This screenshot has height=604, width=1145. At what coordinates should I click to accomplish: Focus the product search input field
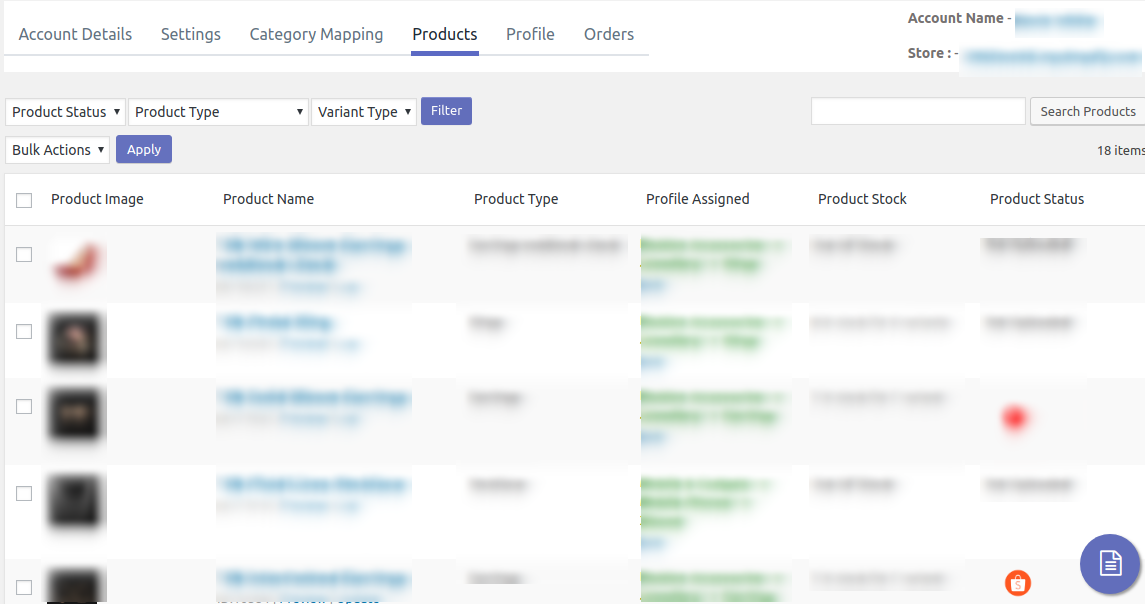[918, 112]
